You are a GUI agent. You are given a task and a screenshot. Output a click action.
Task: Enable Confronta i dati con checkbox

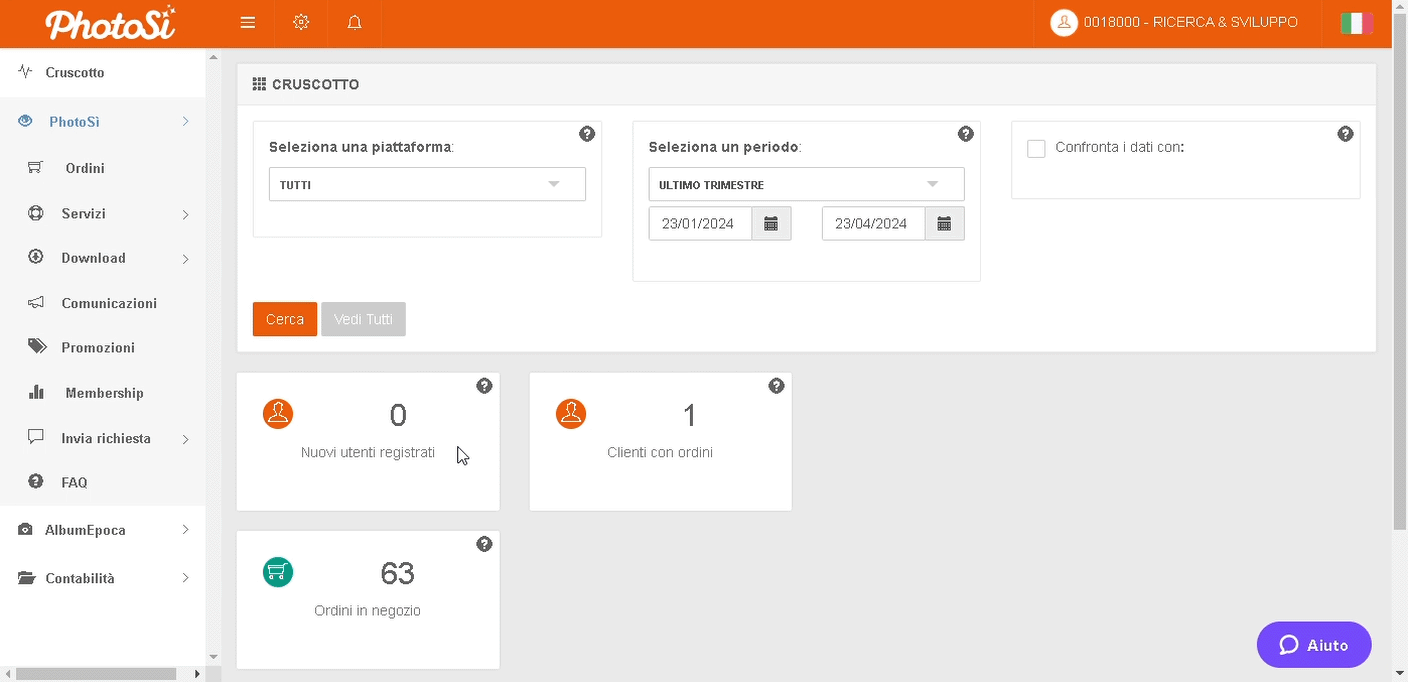[x=1036, y=149]
